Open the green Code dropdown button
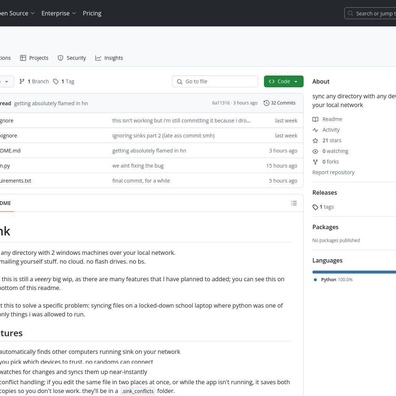The height and width of the screenshot is (396, 396). click(284, 81)
